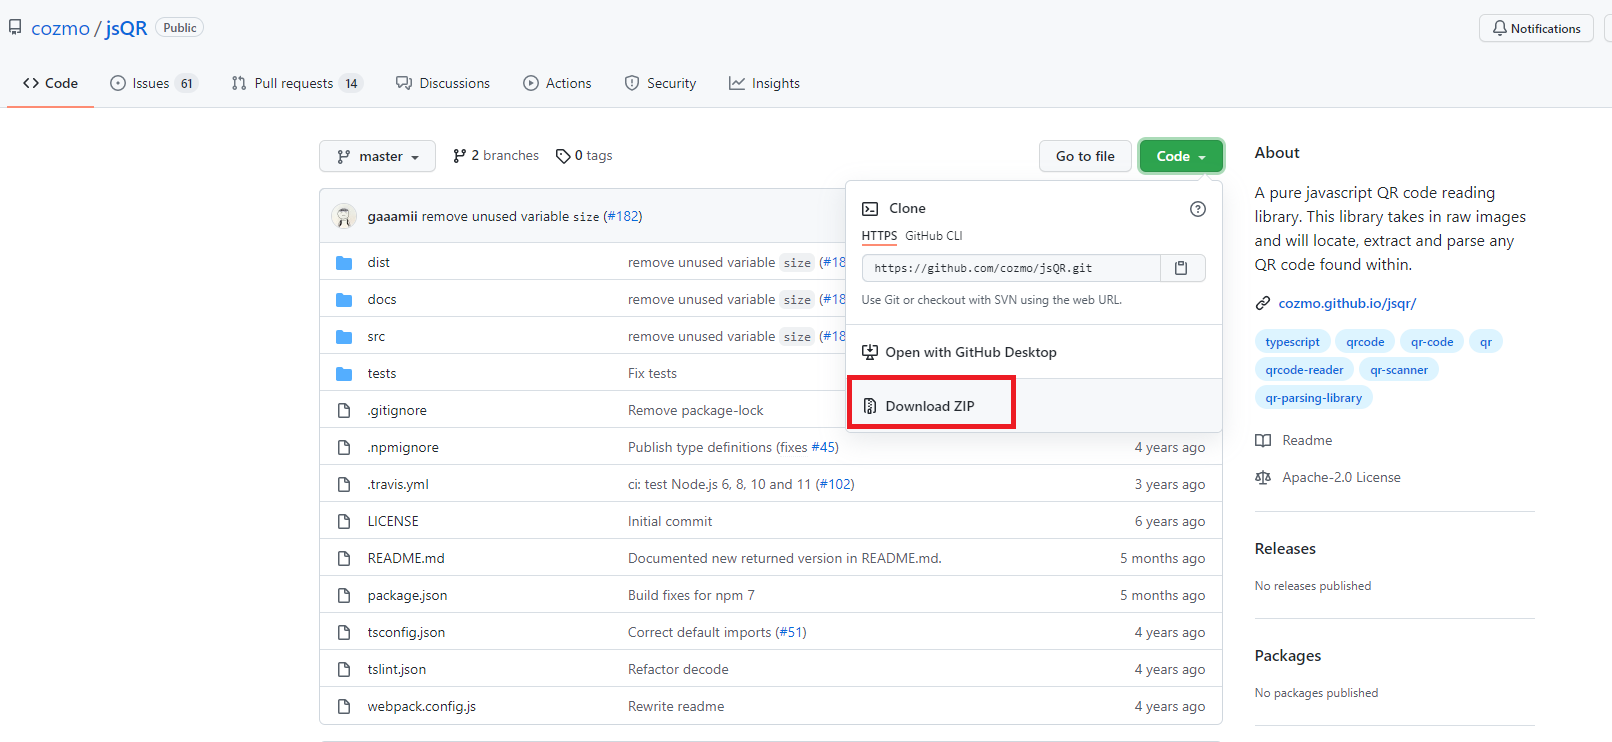This screenshot has width=1612, height=742.
Task: Click the 'Build fixes for npm 7' message
Action: pyautogui.click(x=691, y=596)
